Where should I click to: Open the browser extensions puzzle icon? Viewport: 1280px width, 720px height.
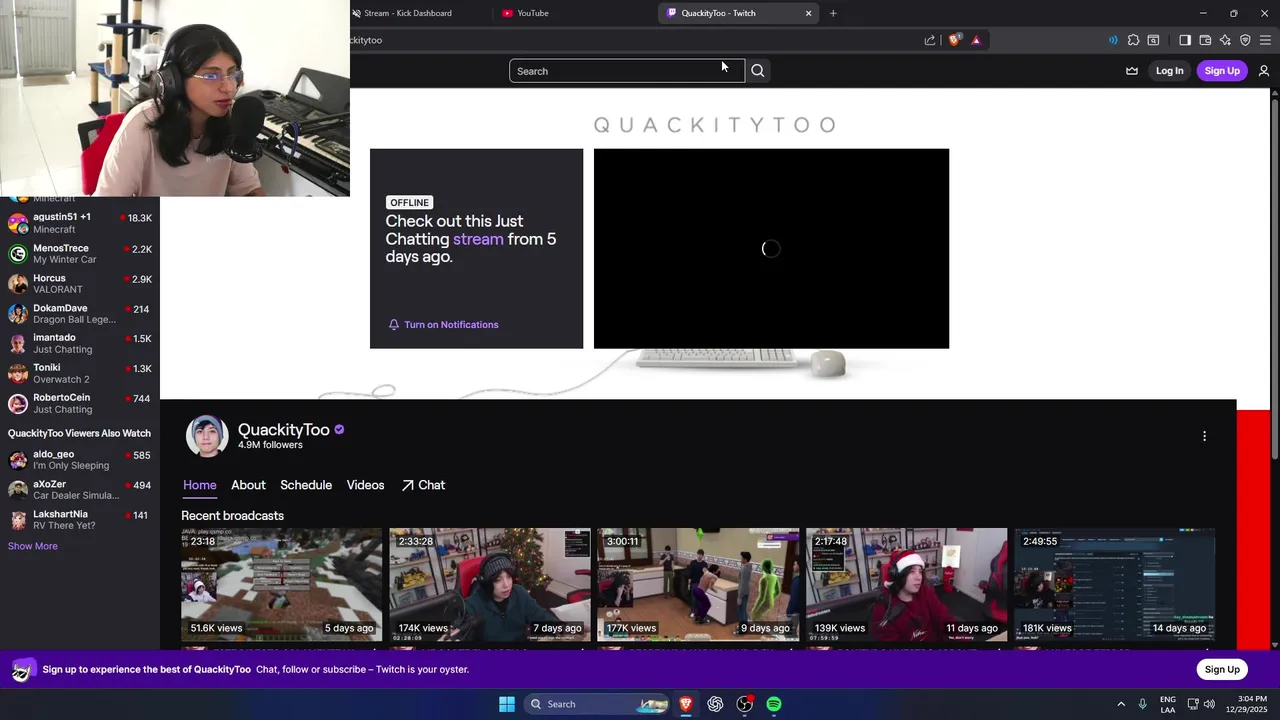click(x=1133, y=40)
